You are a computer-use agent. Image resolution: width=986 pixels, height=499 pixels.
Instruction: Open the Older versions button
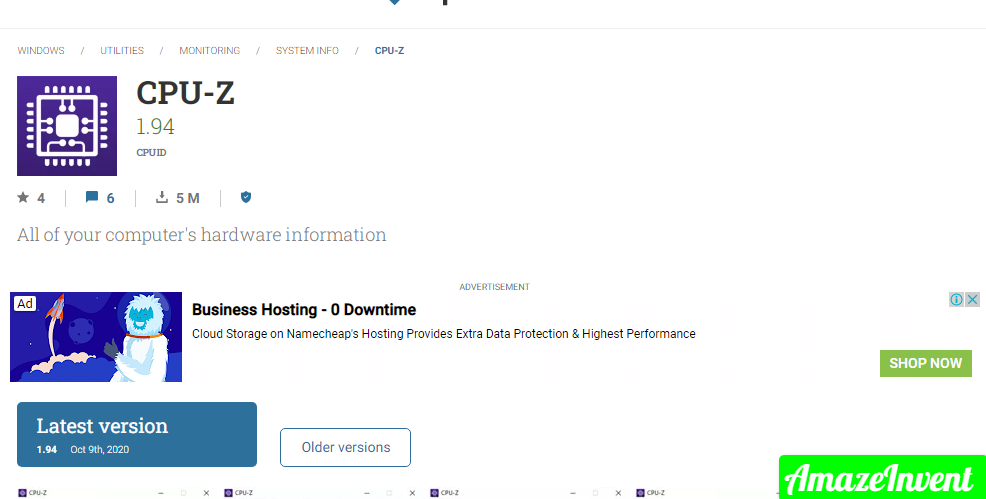tap(345, 447)
